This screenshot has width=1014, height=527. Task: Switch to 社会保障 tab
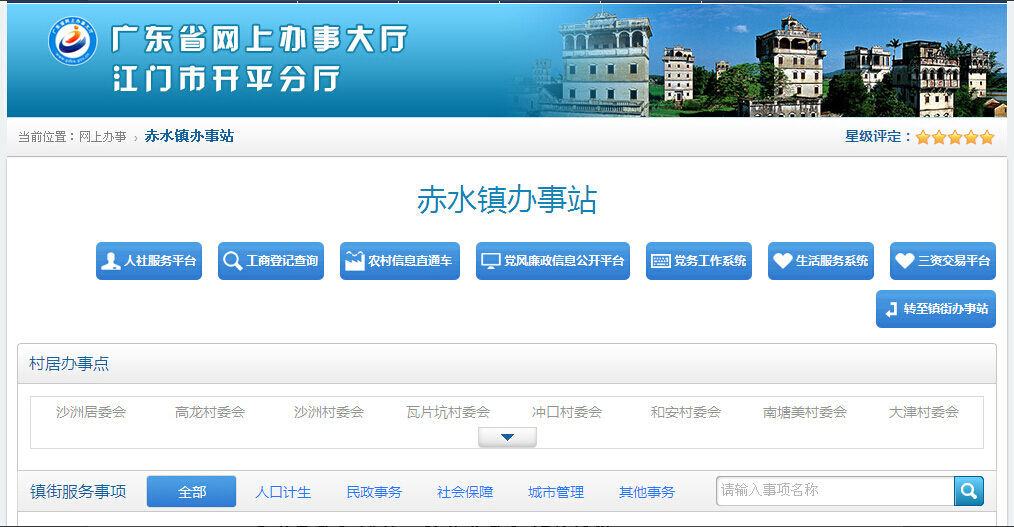465,492
